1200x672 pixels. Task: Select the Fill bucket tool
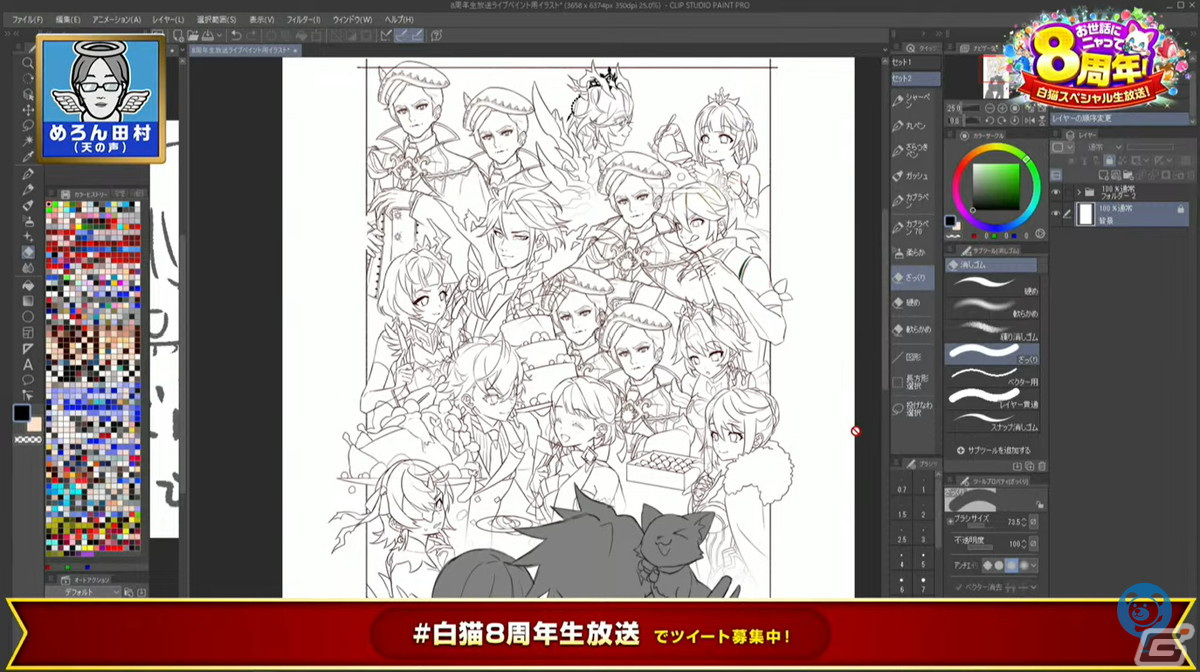pos(28,286)
